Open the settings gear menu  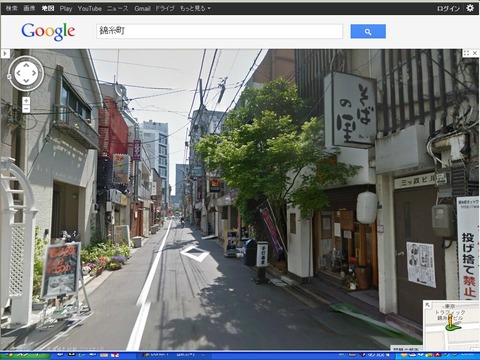[x=470, y=8]
